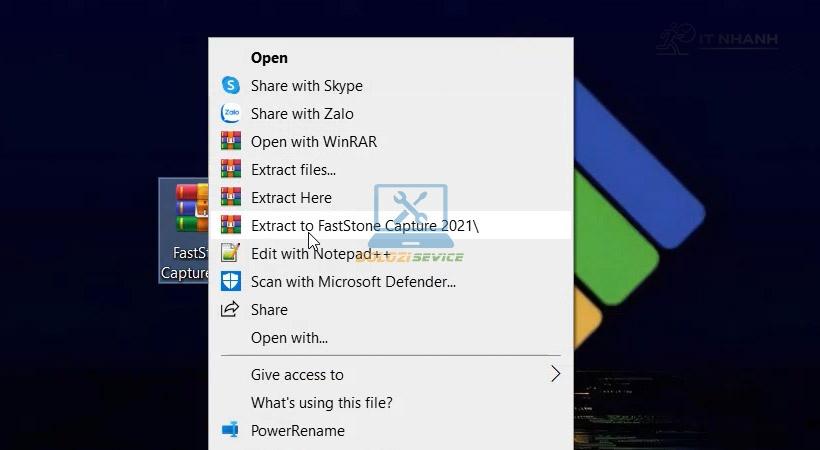The height and width of the screenshot is (450, 820).
Task: Expand the Give access to submenu arrow
Action: click(555, 375)
